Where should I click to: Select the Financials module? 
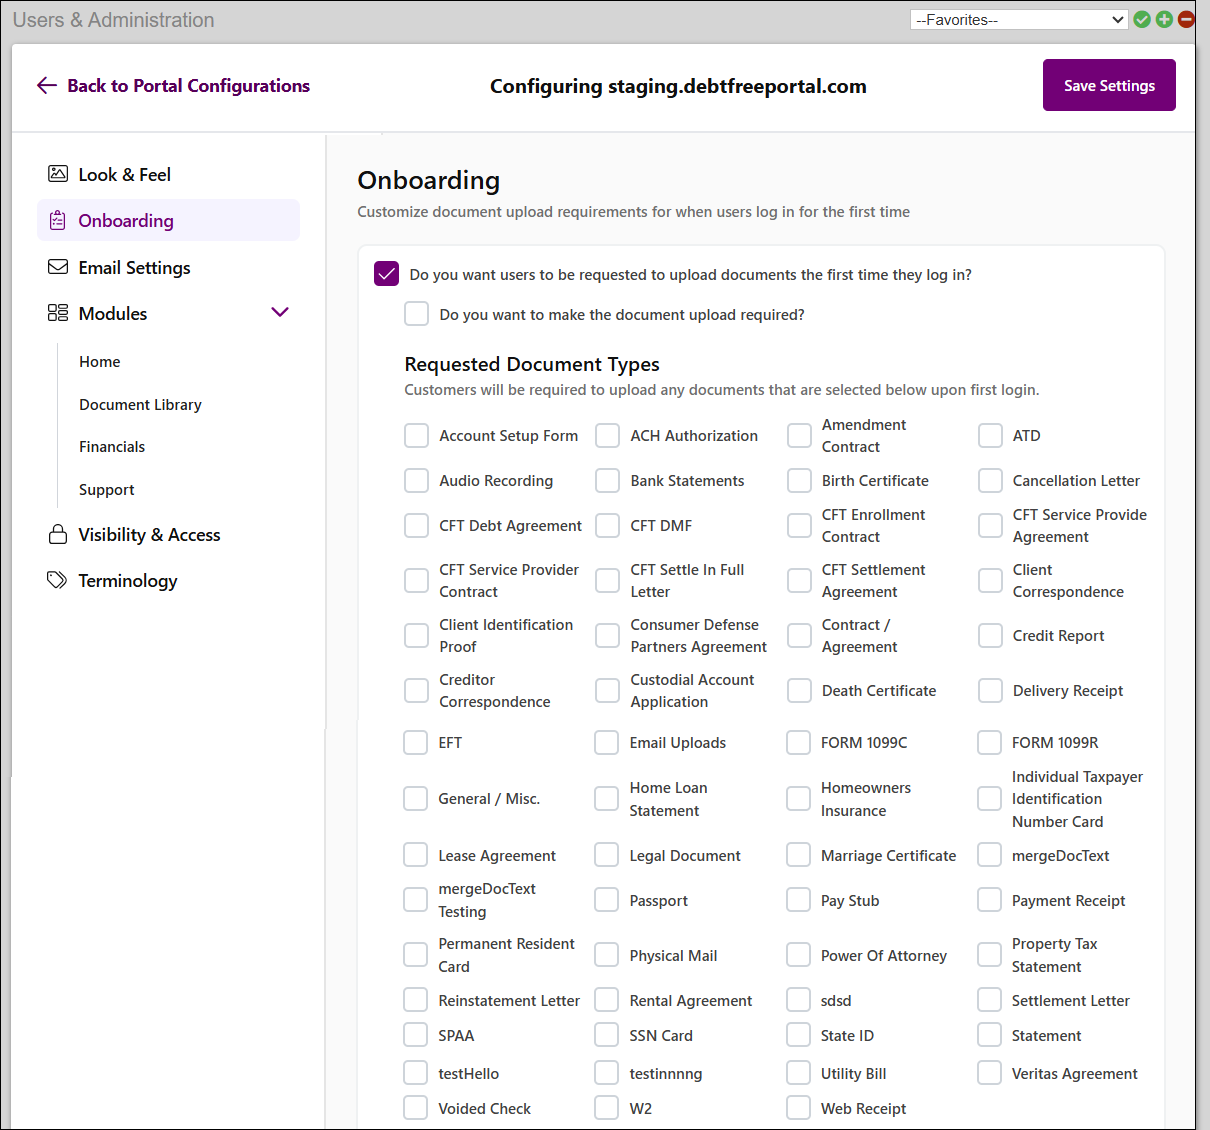[x=112, y=447]
